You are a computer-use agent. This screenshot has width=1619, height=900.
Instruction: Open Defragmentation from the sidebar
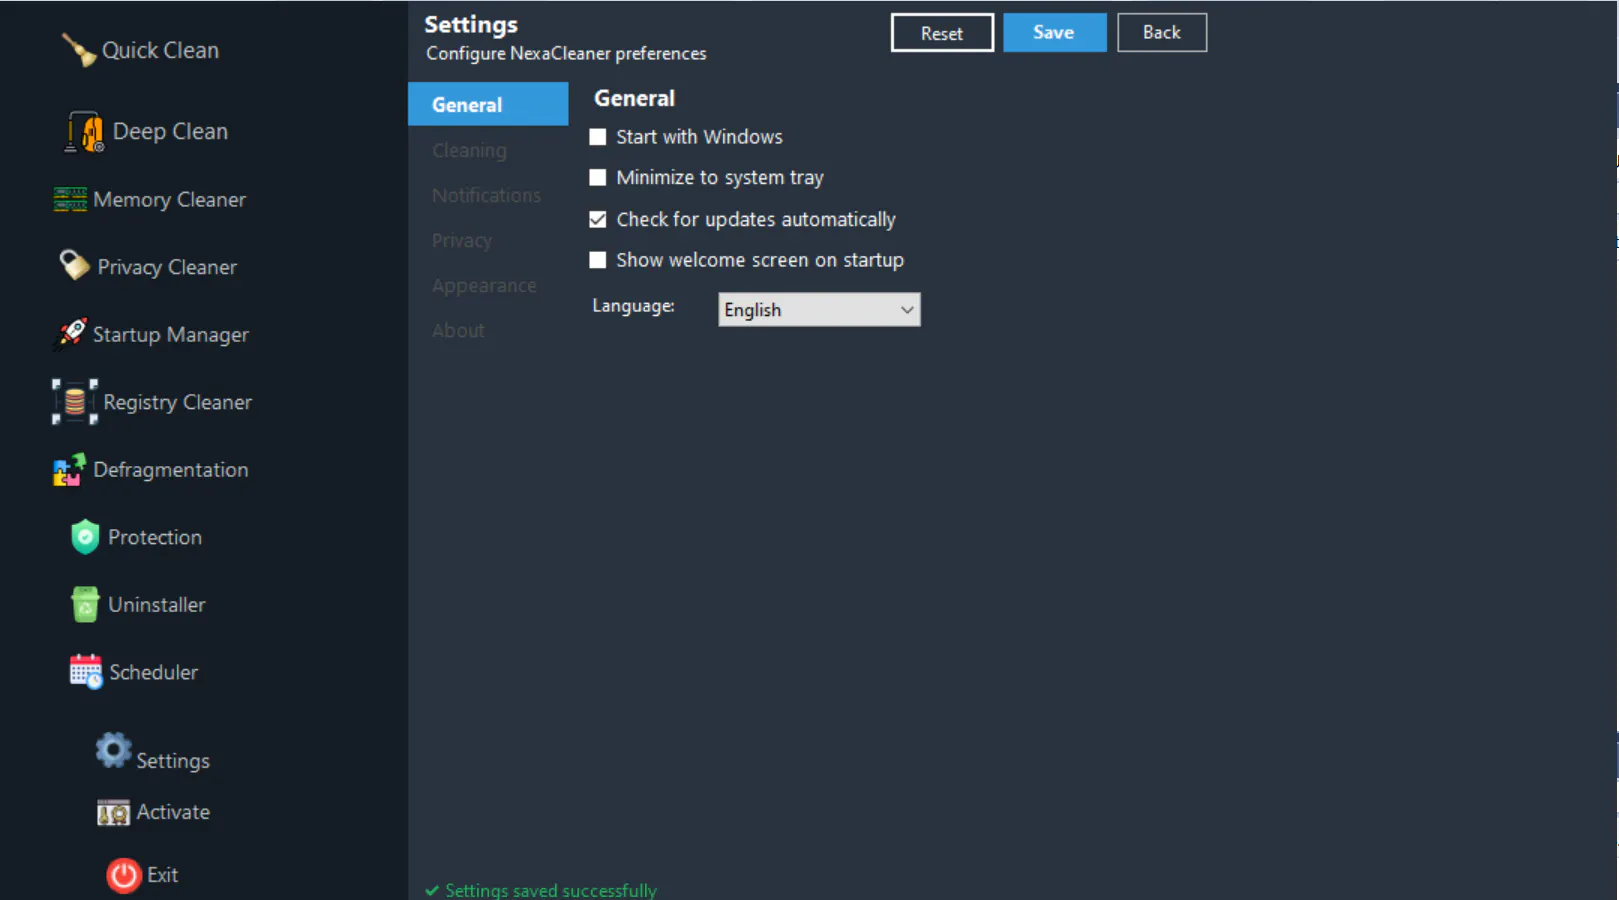(x=170, y=470)
